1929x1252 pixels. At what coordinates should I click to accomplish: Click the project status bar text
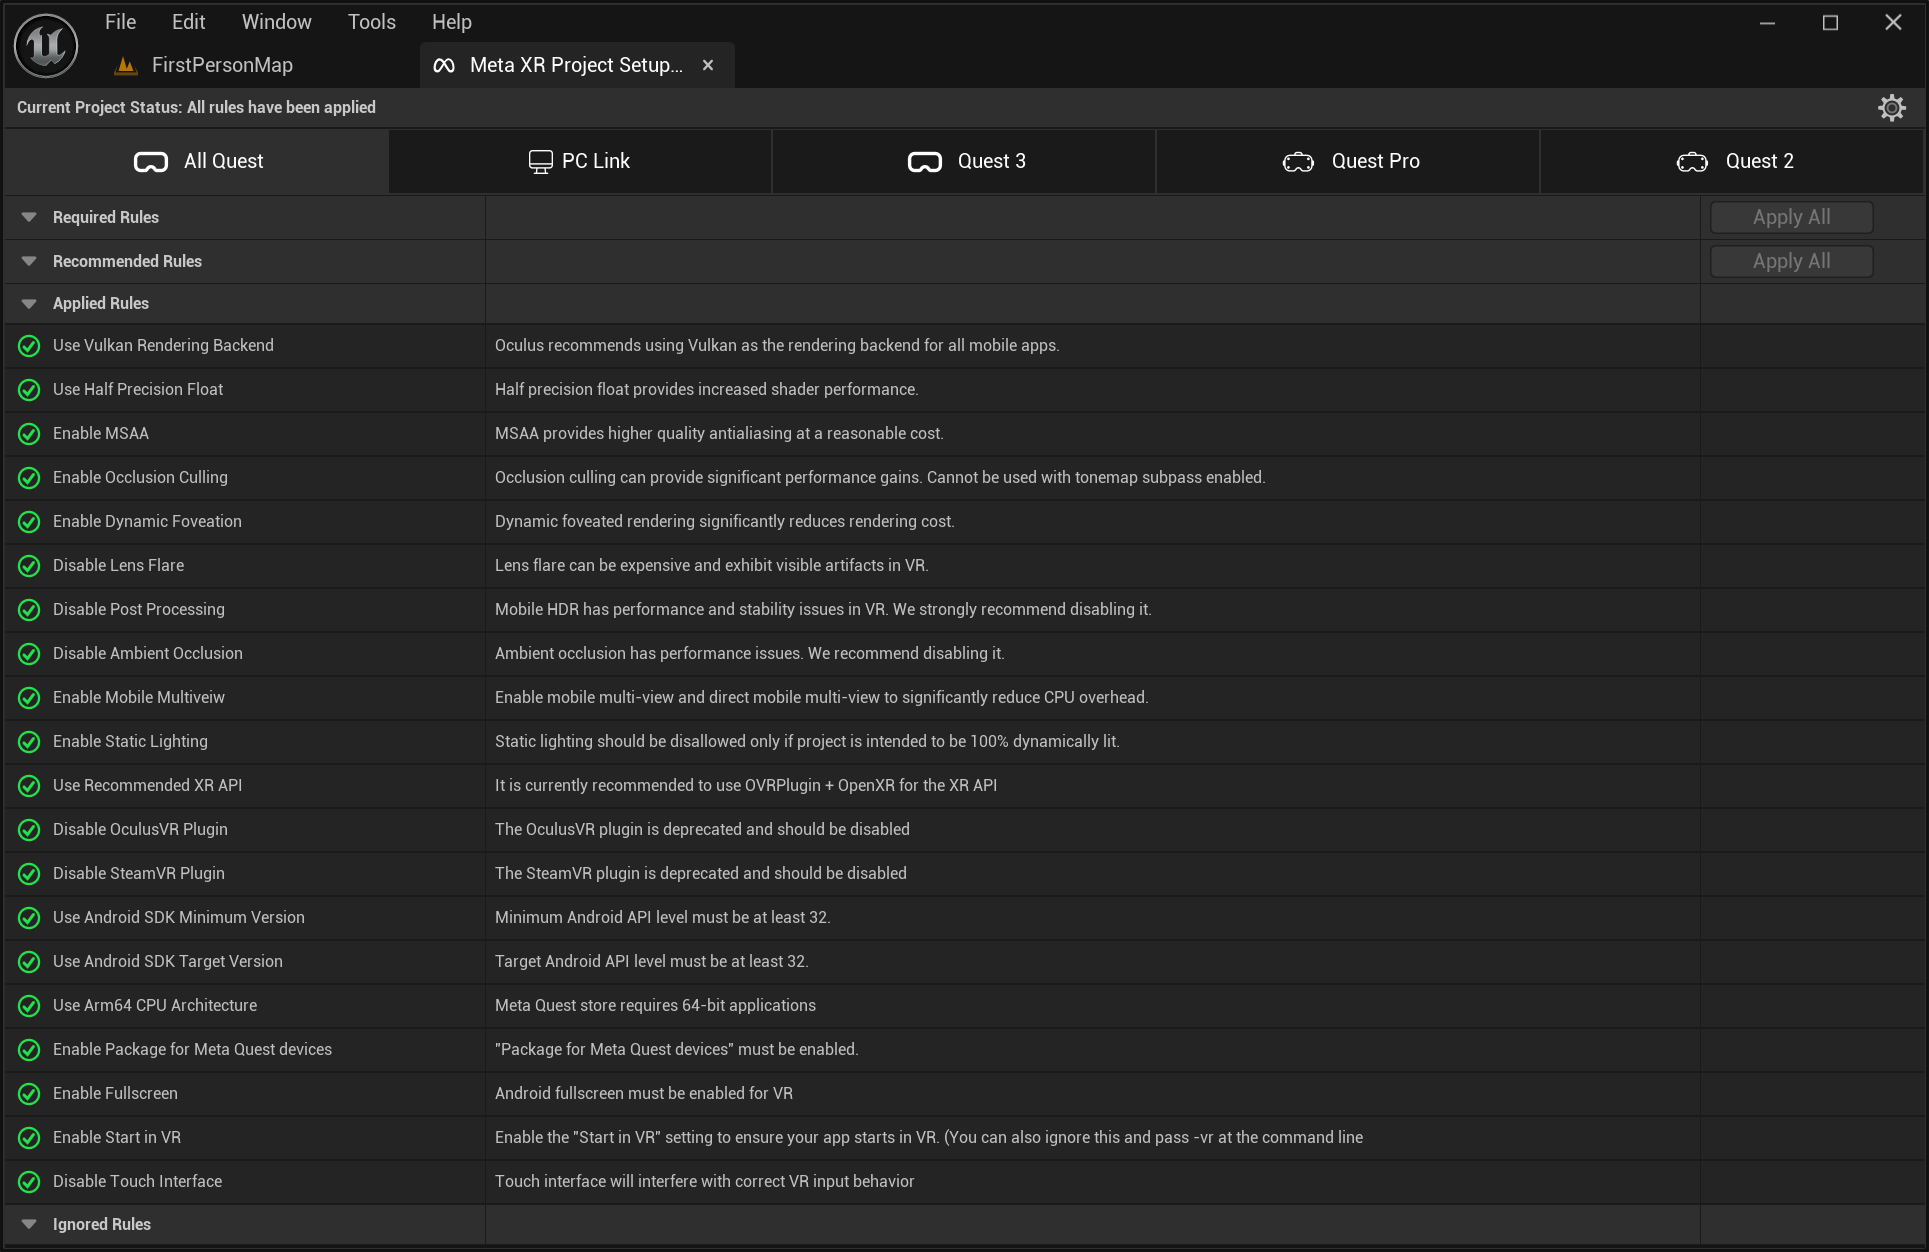tap(195, 107)
